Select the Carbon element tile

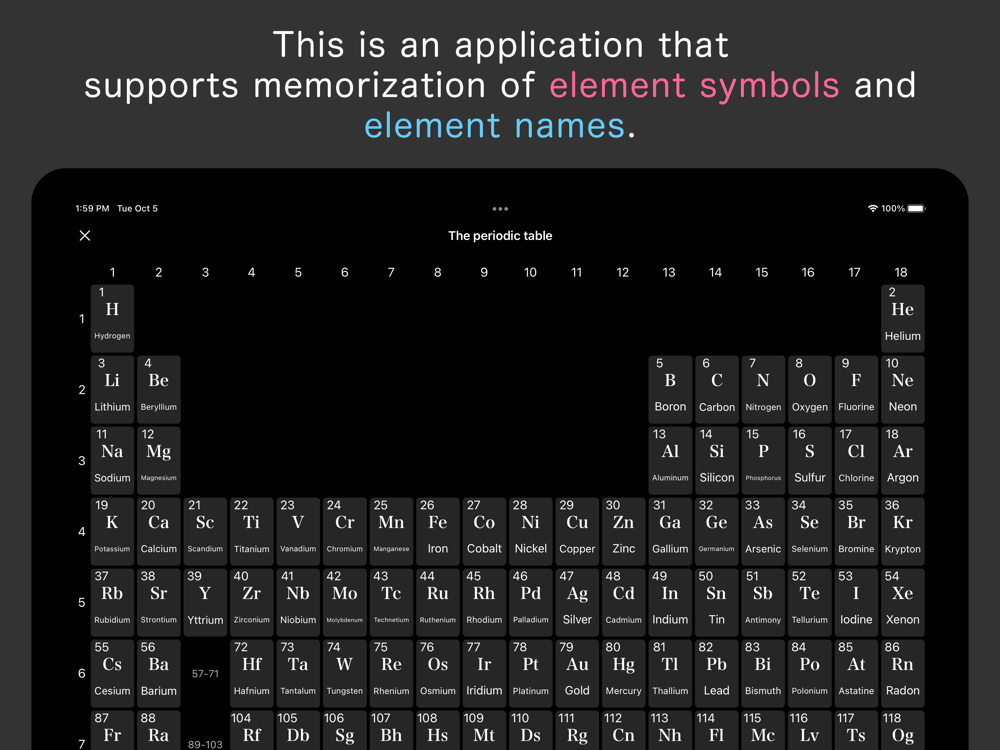click(717, 390)
